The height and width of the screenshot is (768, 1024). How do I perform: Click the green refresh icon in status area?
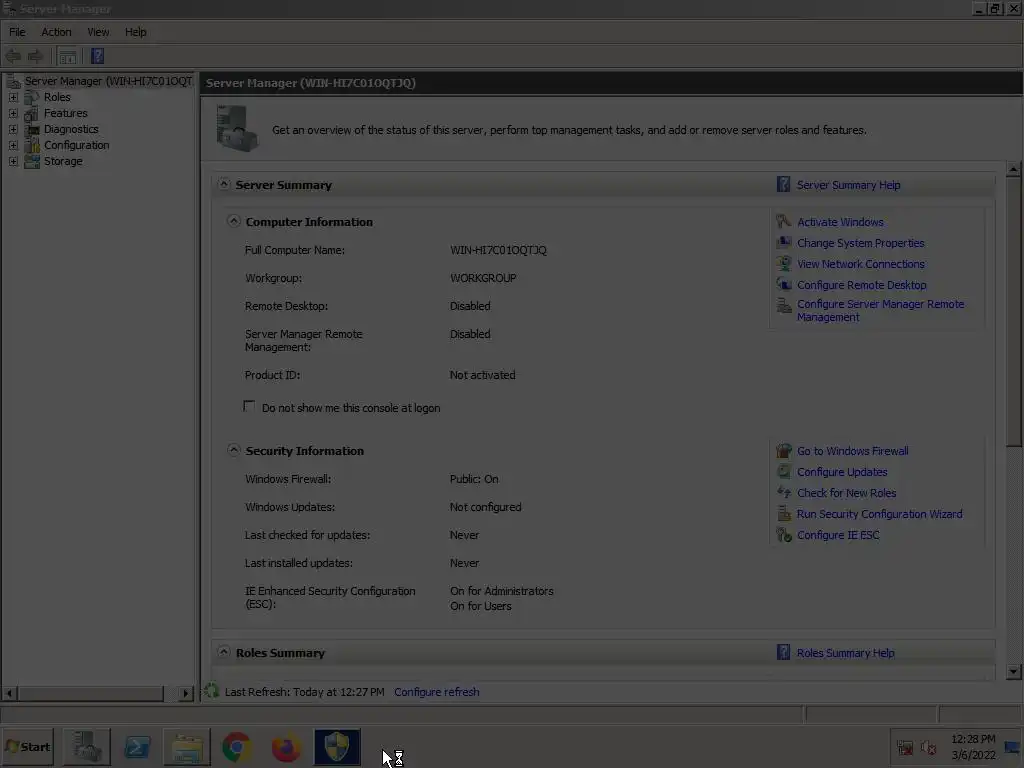point(211,690)
